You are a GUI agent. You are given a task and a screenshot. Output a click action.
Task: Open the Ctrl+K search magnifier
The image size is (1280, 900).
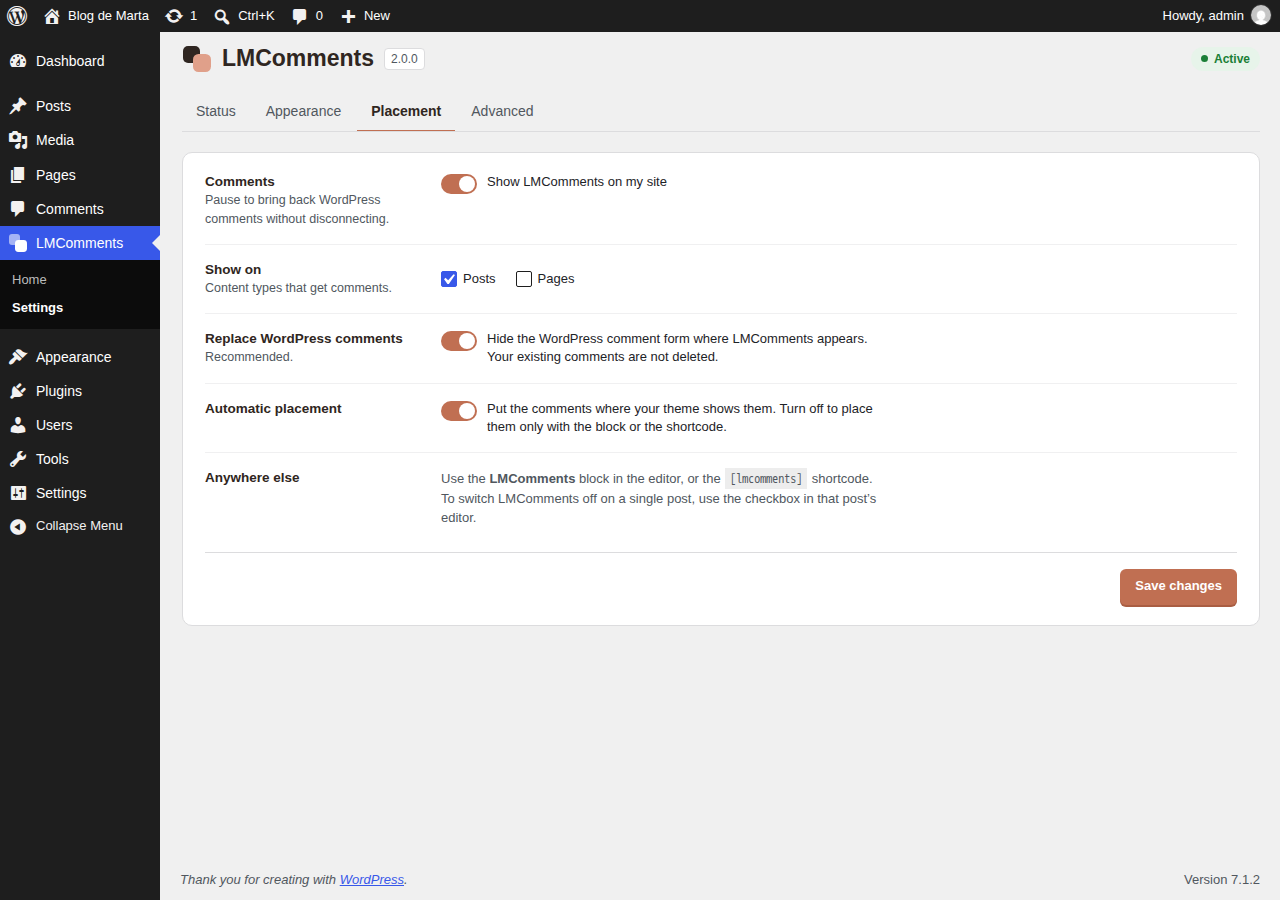pyautogui.click(x=222, y=16)
